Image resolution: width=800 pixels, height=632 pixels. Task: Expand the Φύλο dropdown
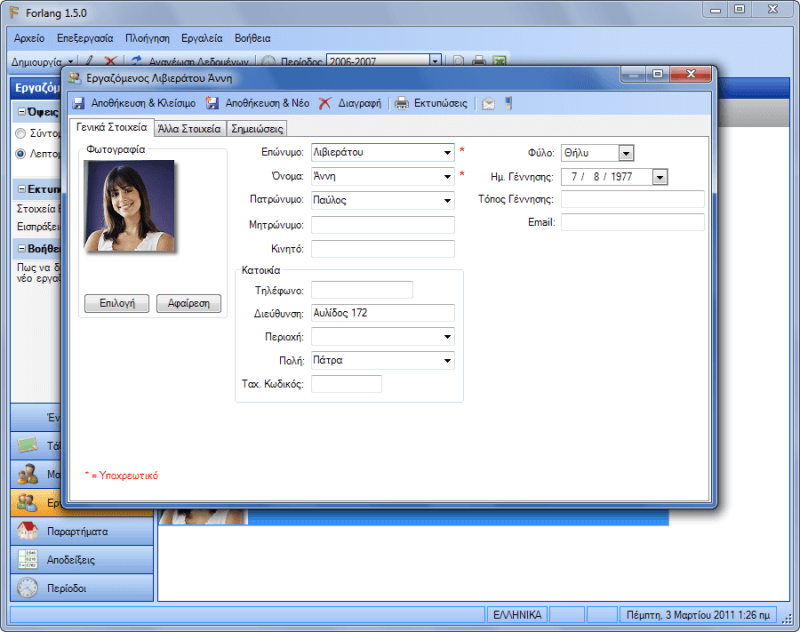626,153
